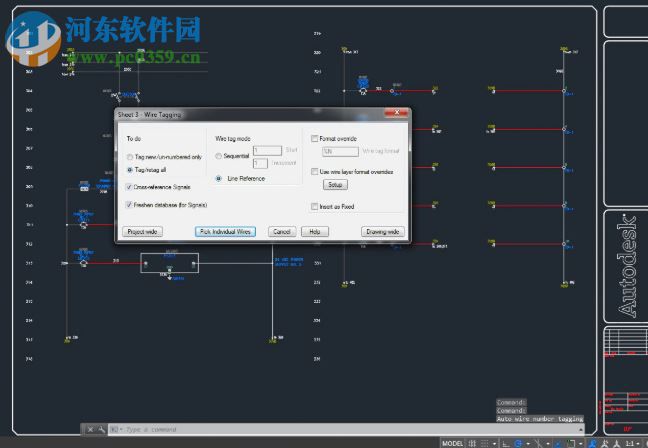Toggle Cross-reference Signals checkbox
The image size is (648, 448).
pos(129,187)
